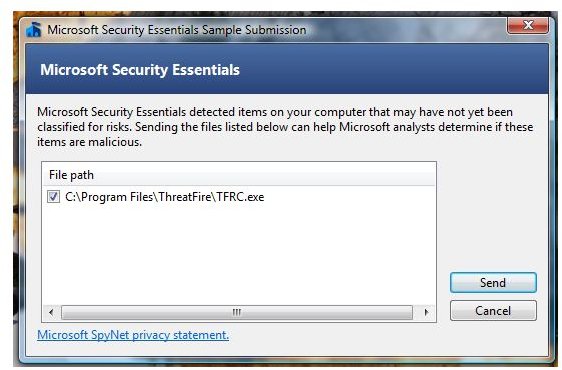Screen dimensions: 562x370
Task: Click the left arrow of horizontal scrollbar
Action: pyautogui.click(x=52, y=312)
